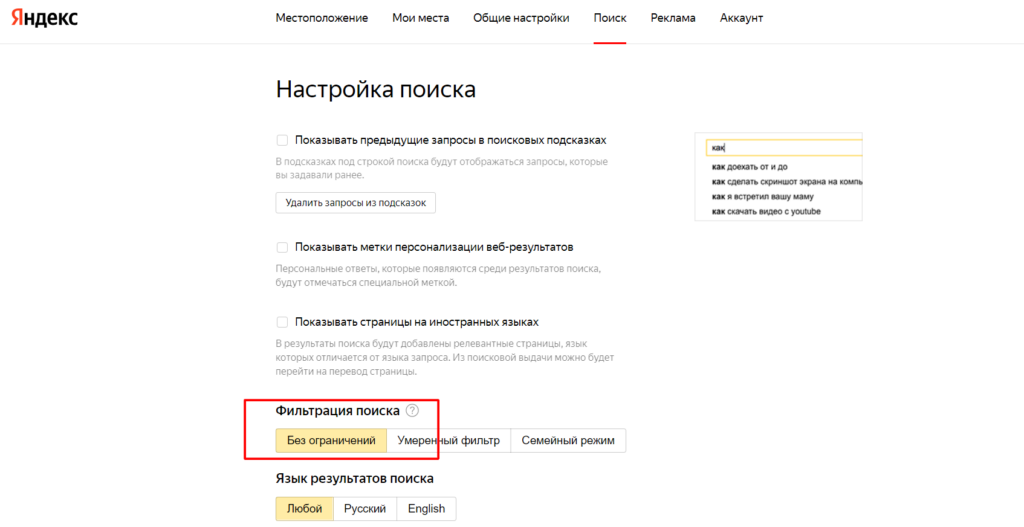Check the foreign language pages option
This screenshot has width=1024, height=527.
pyautogui.click(x=282, y=322)
